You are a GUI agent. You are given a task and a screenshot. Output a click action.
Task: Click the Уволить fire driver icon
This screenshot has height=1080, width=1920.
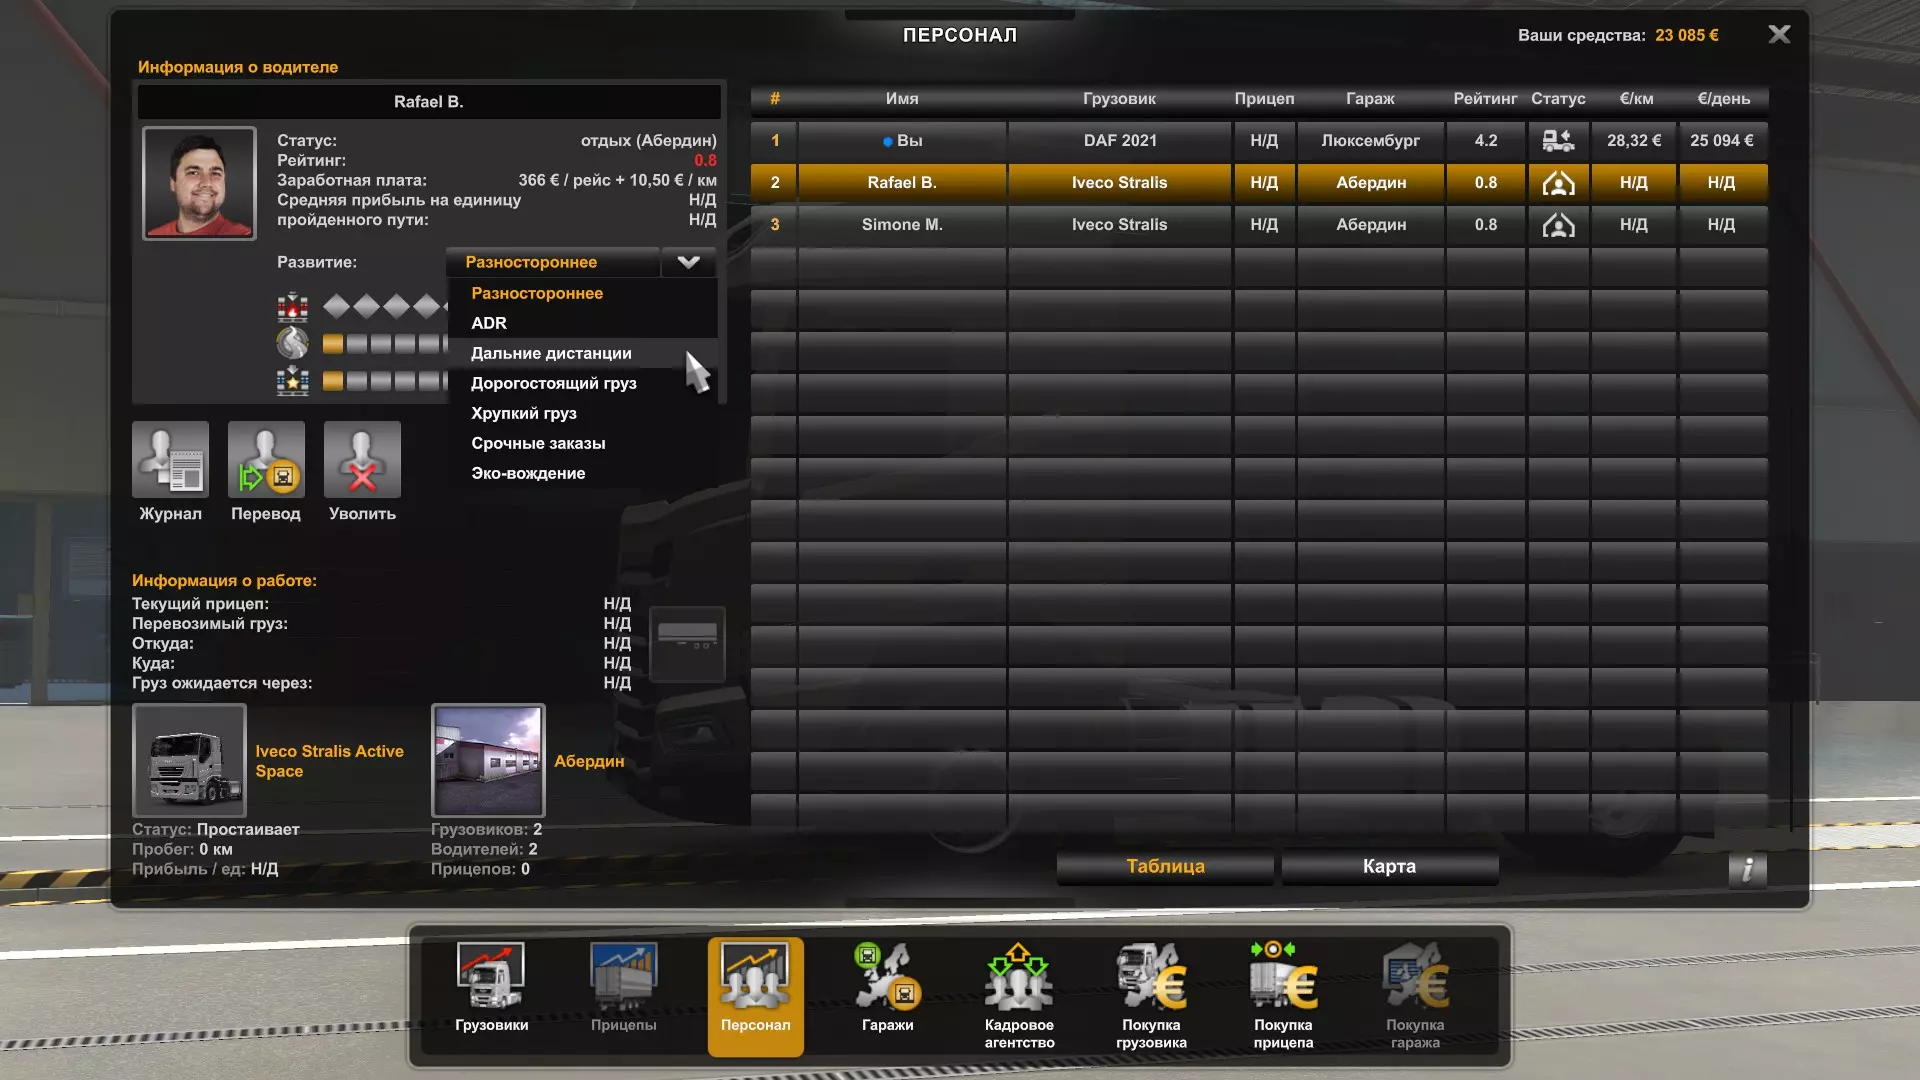click(x=362, y=460)
